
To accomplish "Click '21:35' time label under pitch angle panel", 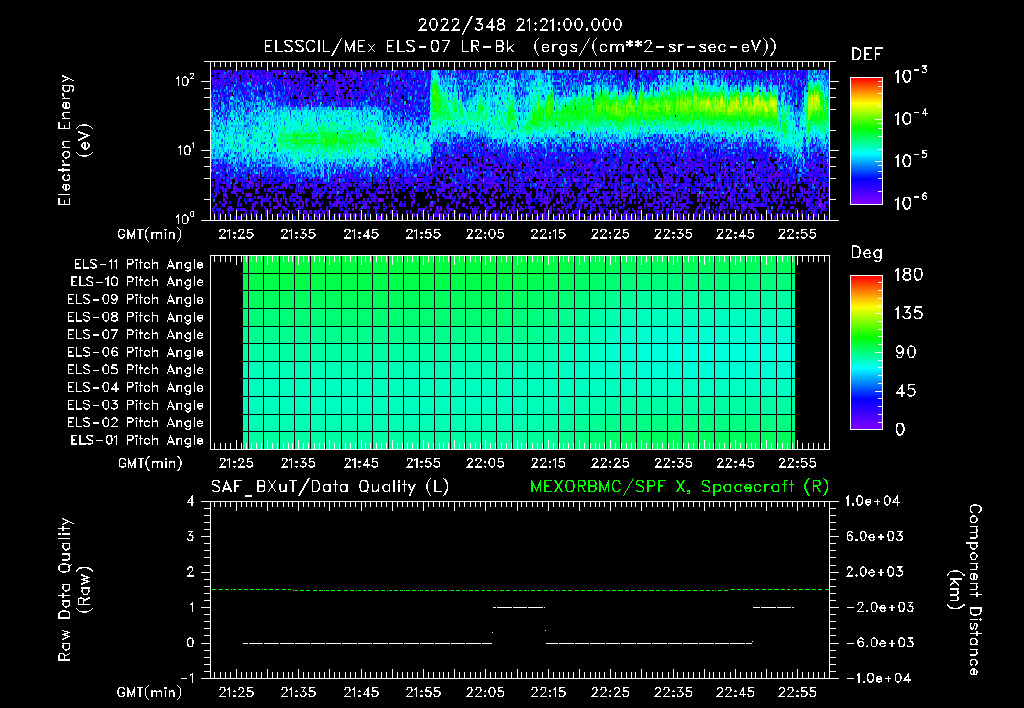I will pos(298,463).
